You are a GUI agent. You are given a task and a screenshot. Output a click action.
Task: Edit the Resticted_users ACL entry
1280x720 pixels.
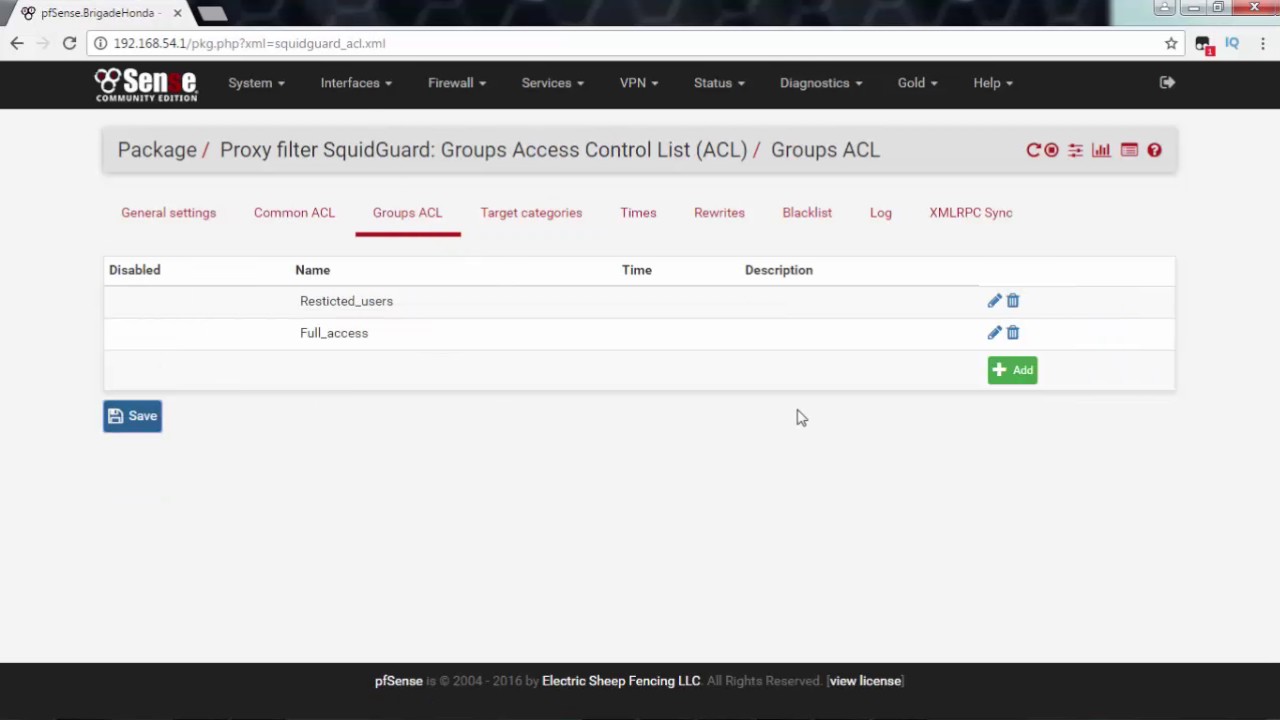[994, 301]
